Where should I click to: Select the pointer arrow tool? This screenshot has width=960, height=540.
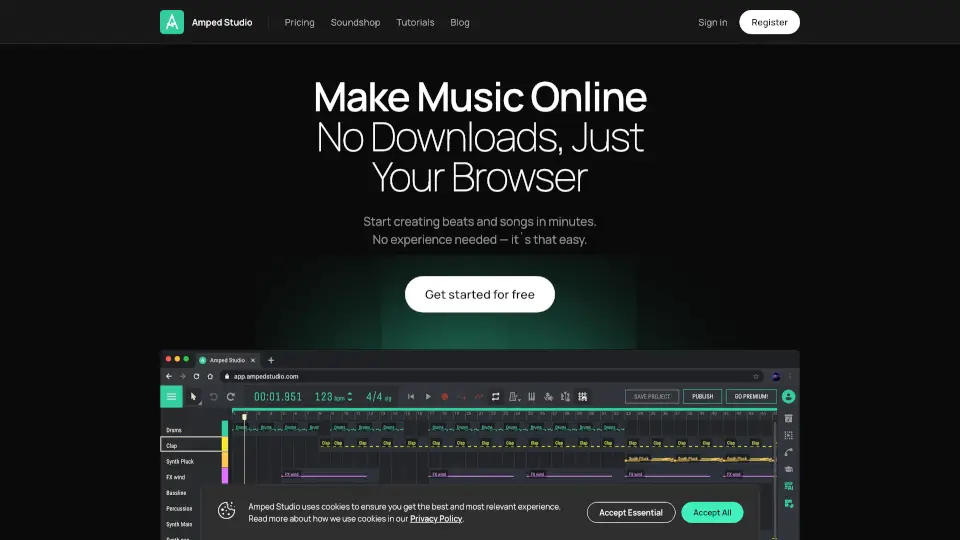click(194, 397)
